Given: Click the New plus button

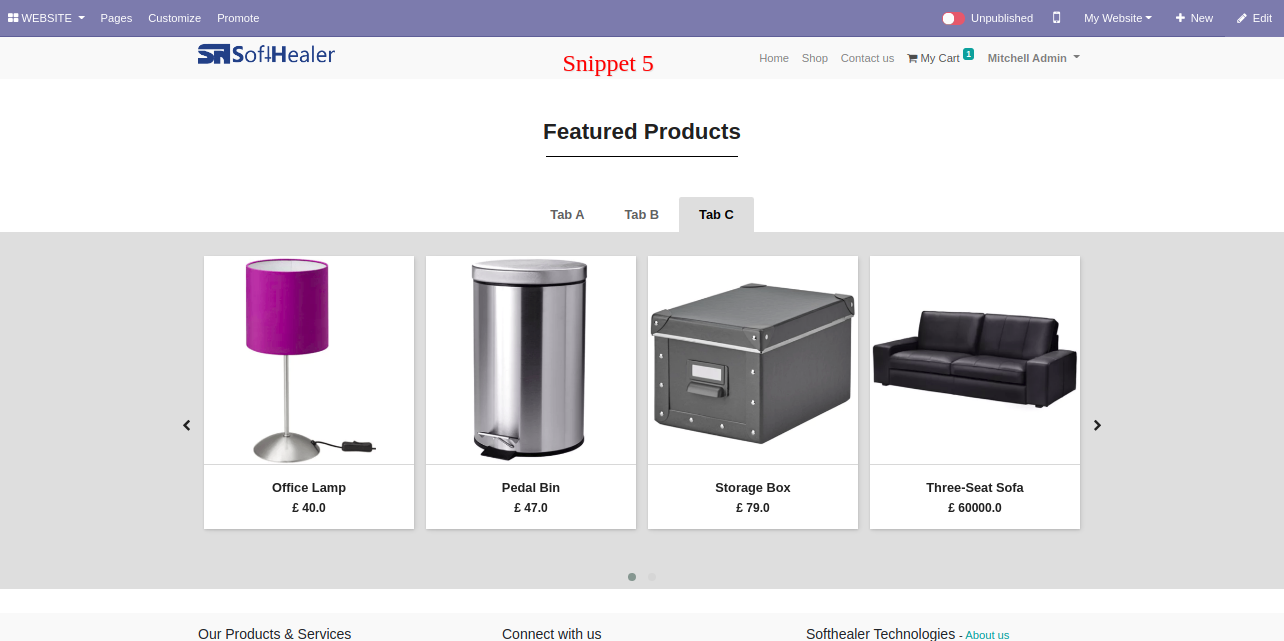Looking at the screenshot, I should (x=1194, y=18).
